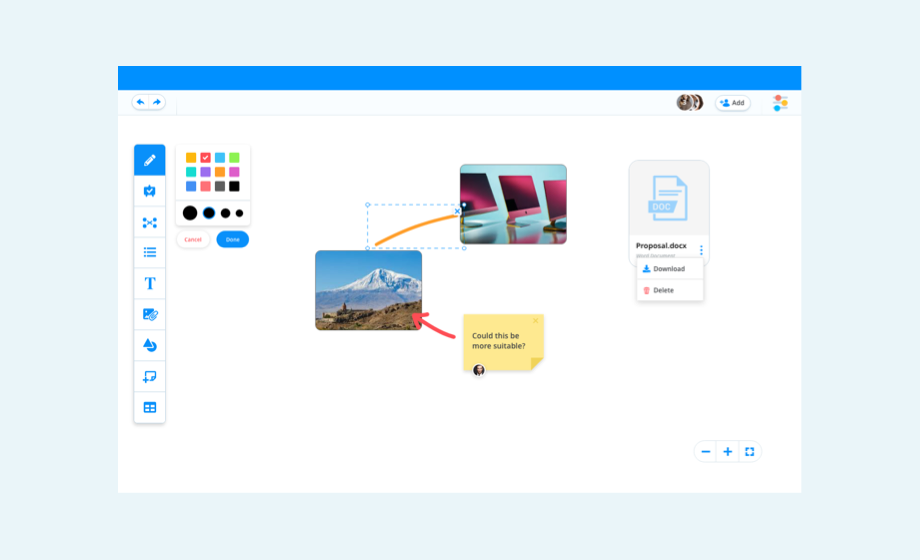
Task: Select the pencil drawing tool
Action: pos(150,160)
